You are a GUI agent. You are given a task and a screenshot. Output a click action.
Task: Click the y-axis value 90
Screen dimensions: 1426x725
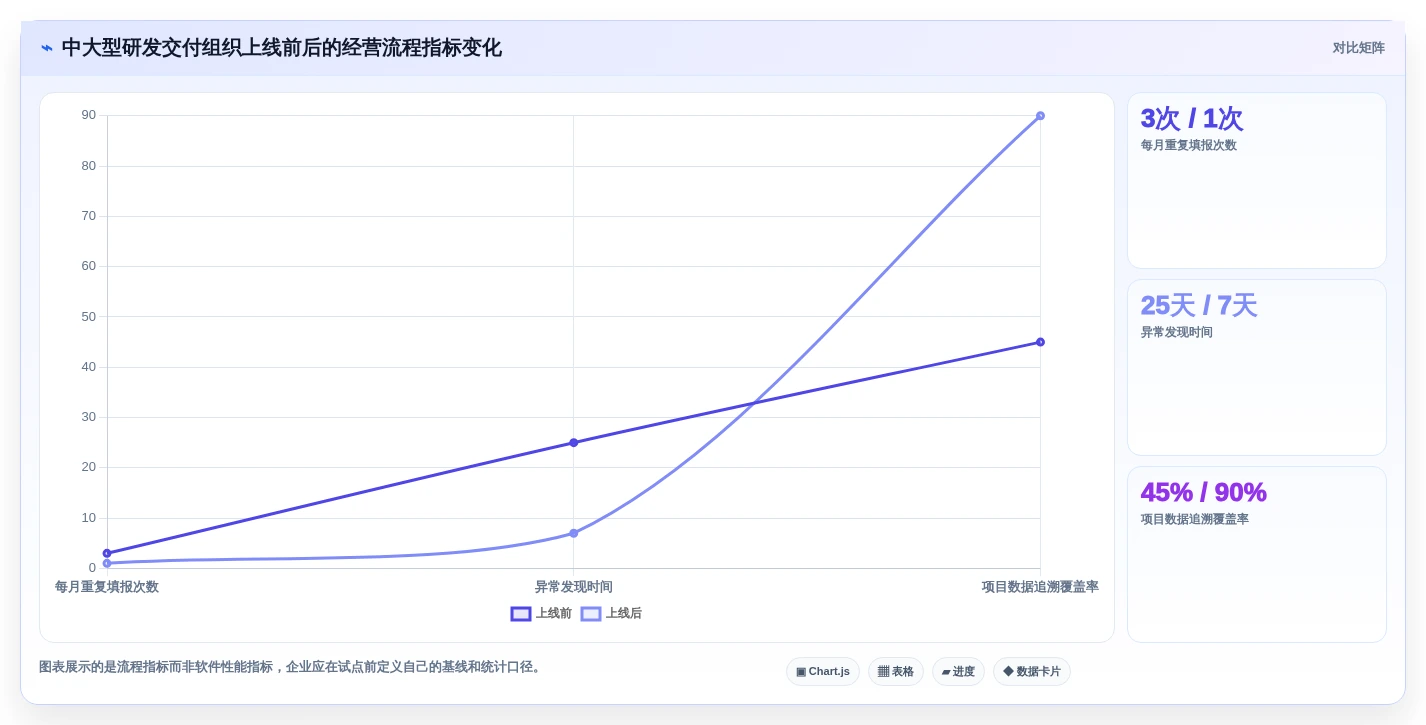89,115
